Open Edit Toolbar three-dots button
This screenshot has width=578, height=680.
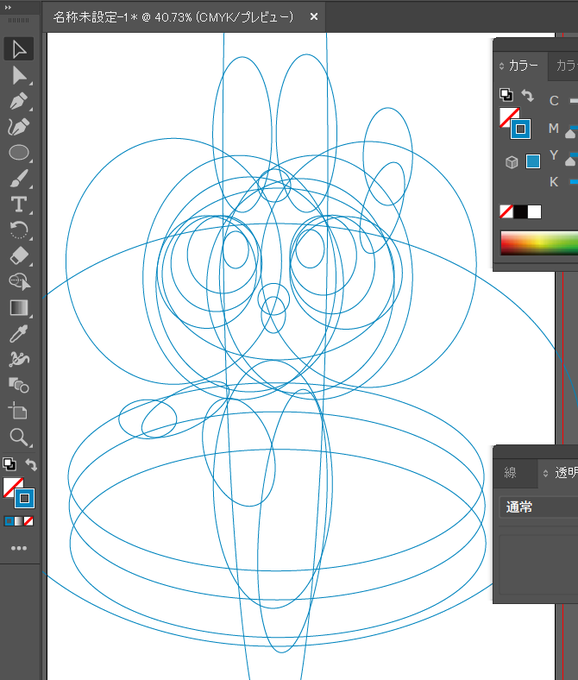tap(19, 548)
